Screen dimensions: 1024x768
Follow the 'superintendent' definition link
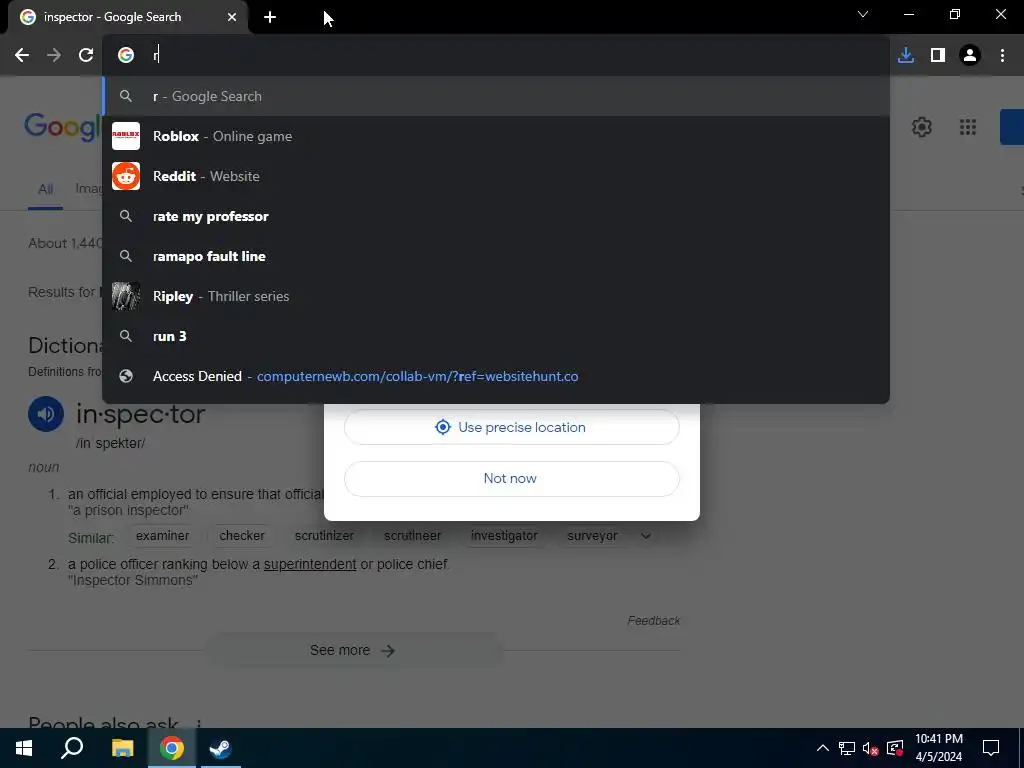click(x=310, y=564)
